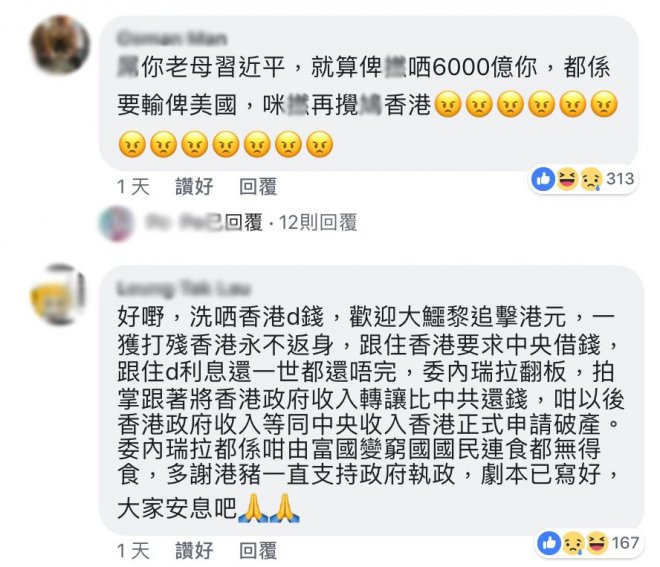Click the haha reaction icon beside 313
The height and width of the screenshot is (567, 660).
(x=567, y=179)
